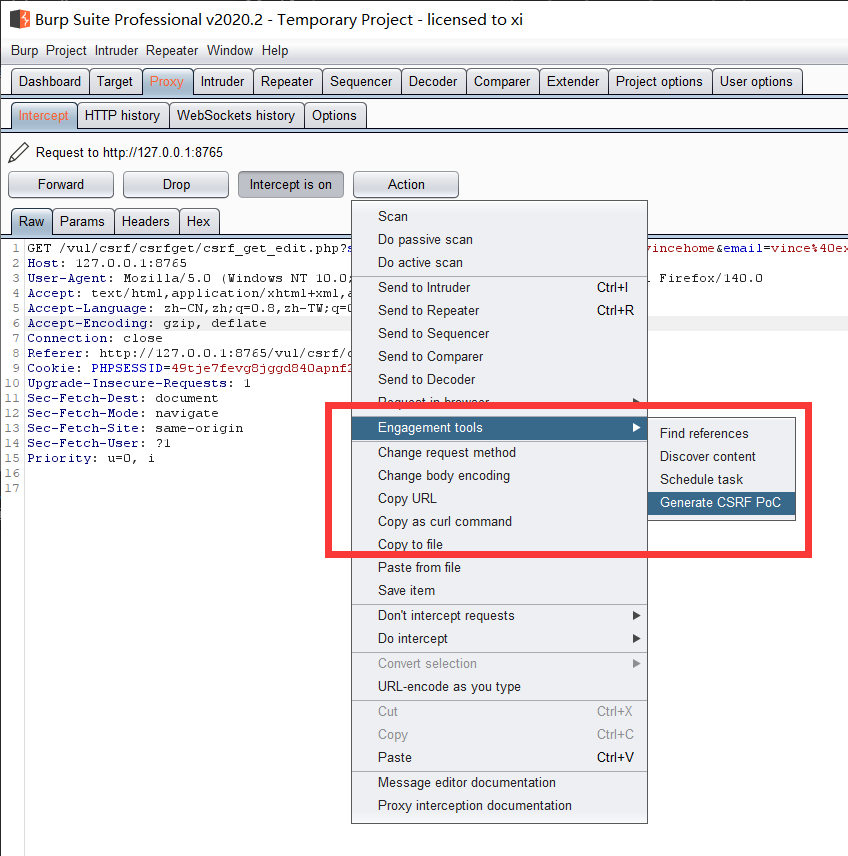Open the Project options tab
This screenshot has width=848, height=856.
pos(659,81)
